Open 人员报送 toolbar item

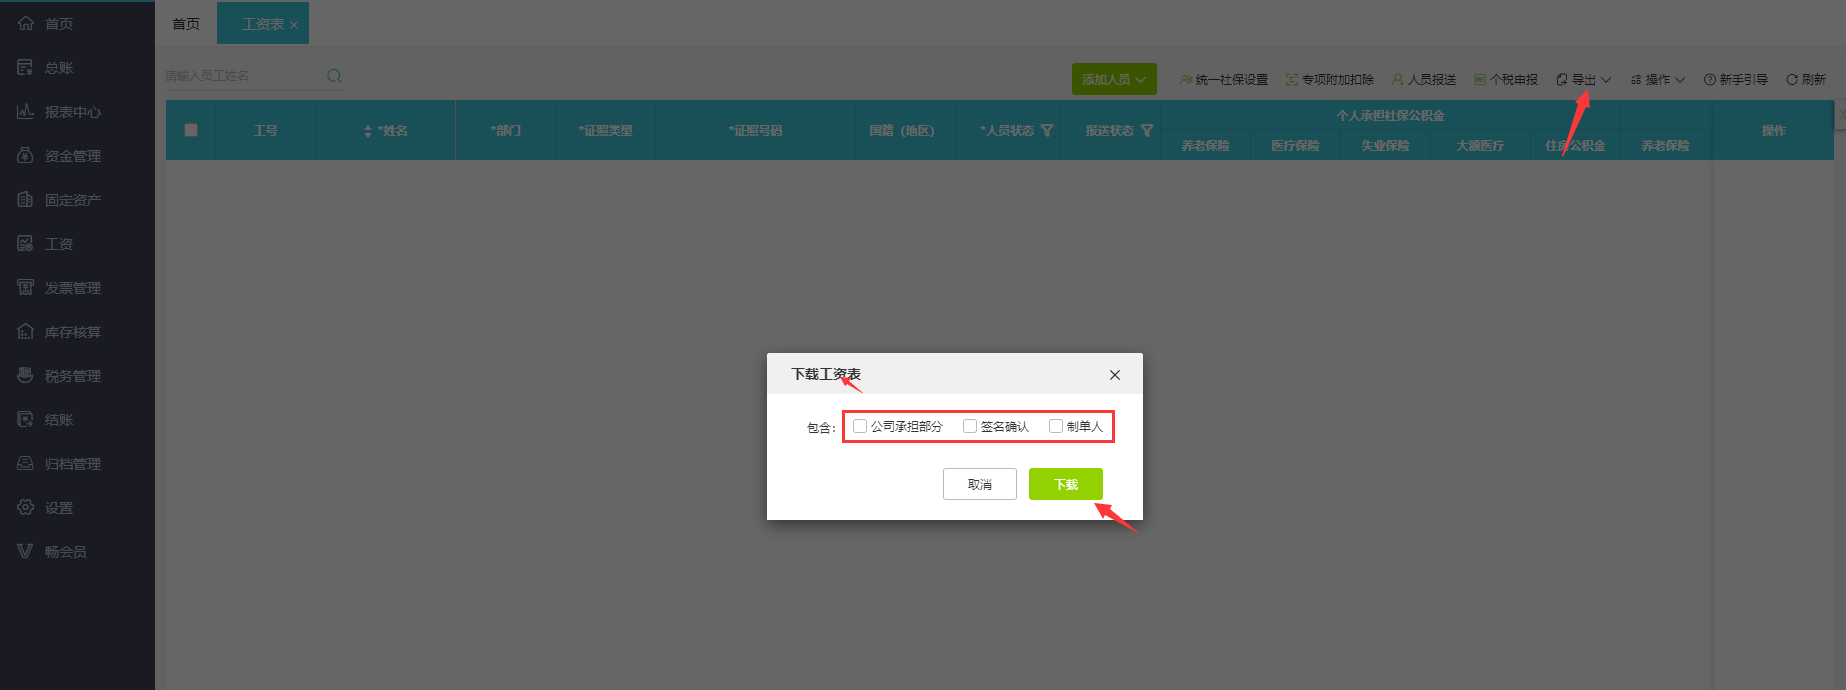tap(1424, 79)
